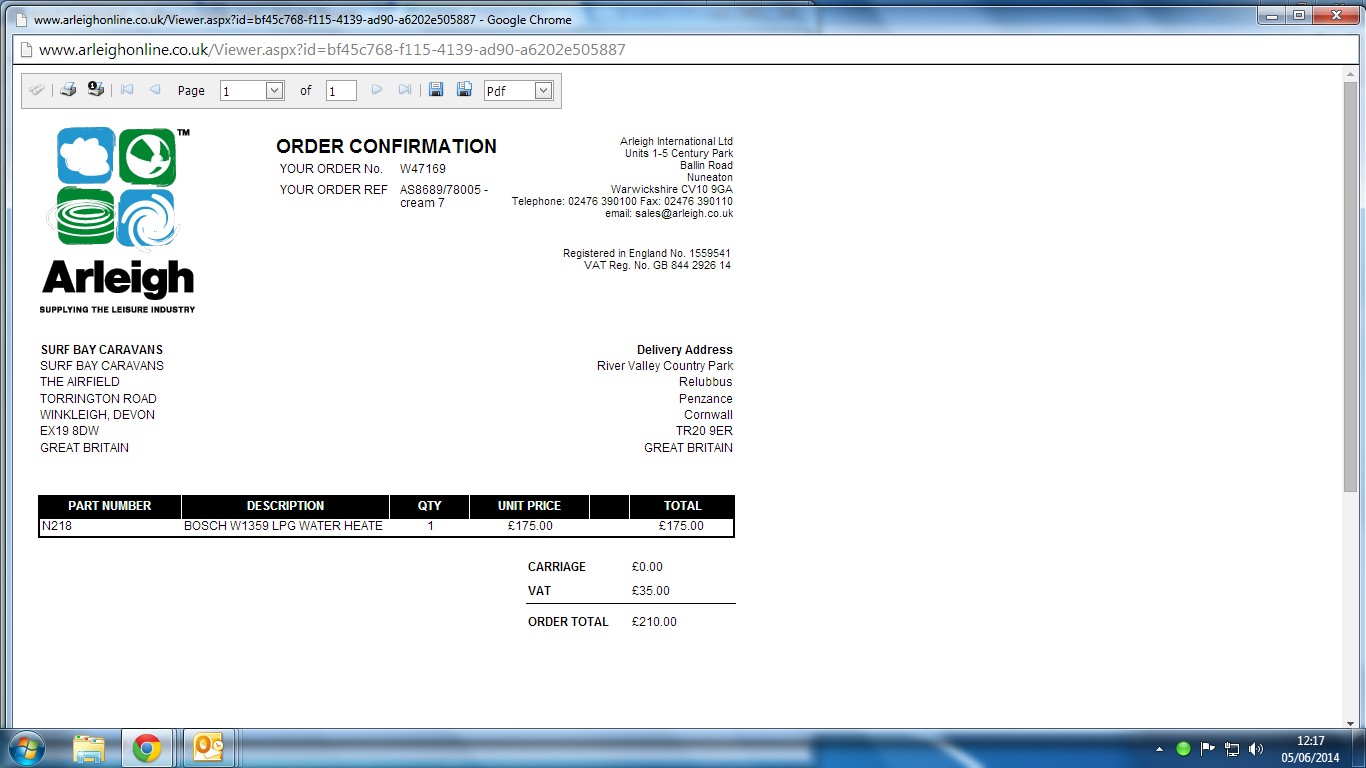Click the carriage amount £0.00
The image size is (1366, 768).
coord(648,567)
